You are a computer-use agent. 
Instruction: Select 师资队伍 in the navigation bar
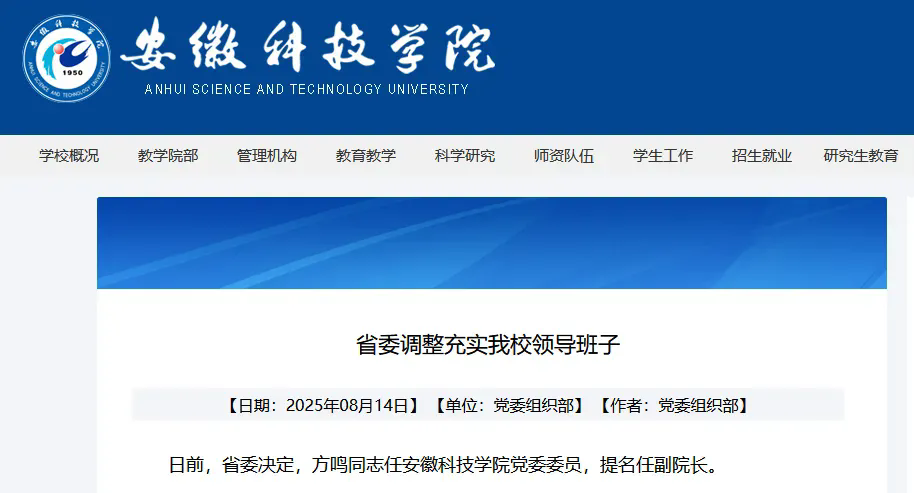pos(564,156)
